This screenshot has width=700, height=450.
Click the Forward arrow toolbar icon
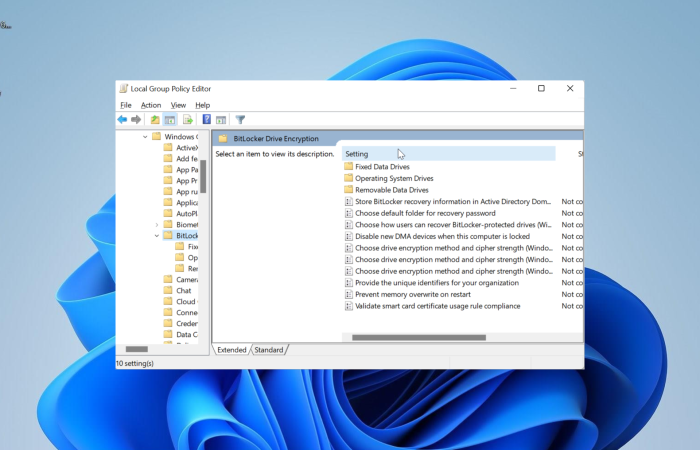tap(136, 120)
